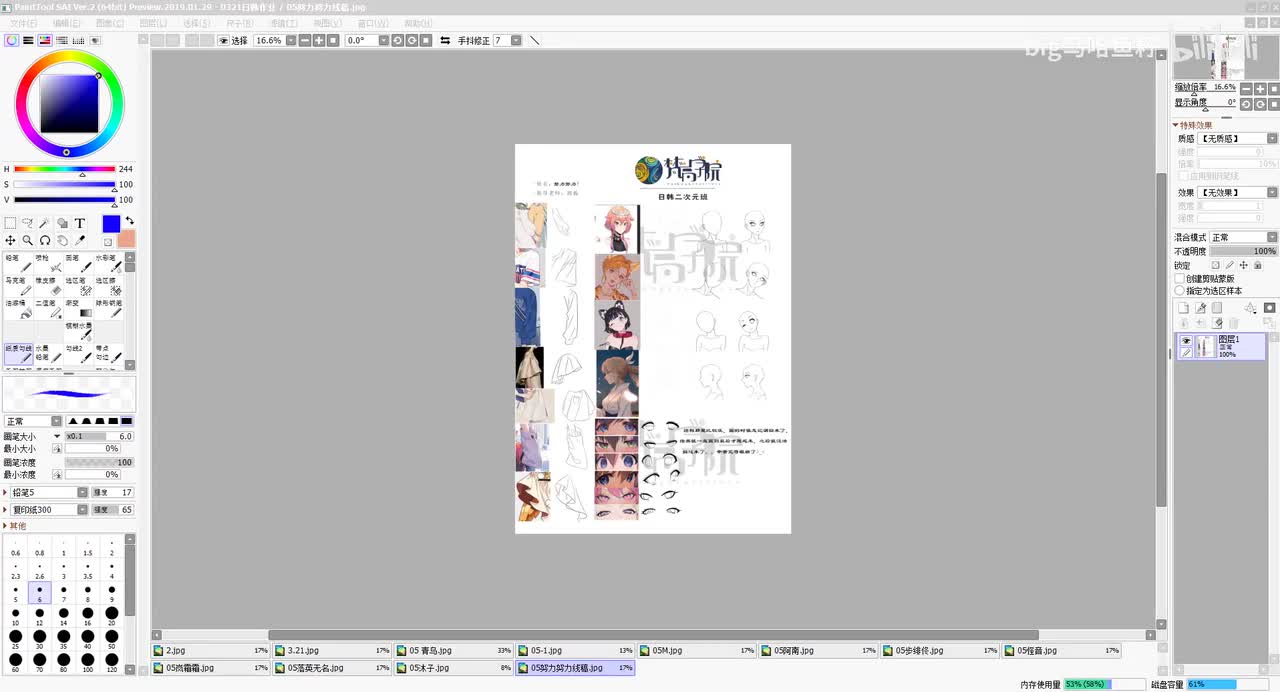
Task: Show the HSV slider panel
Action: point(45,40)
